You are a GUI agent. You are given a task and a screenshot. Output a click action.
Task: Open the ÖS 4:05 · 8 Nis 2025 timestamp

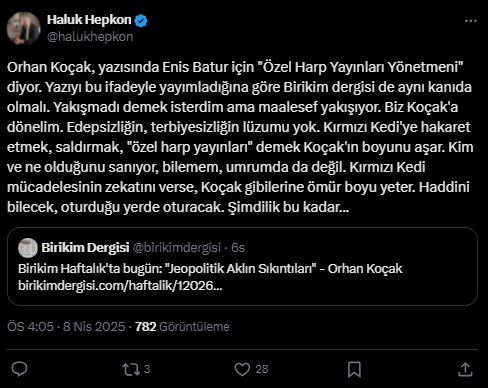point(66,327)
